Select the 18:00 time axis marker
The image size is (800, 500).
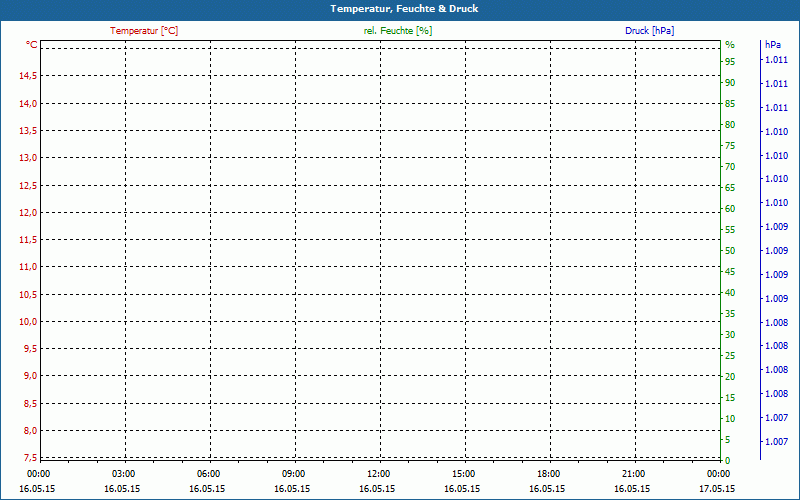click(548, 474)
